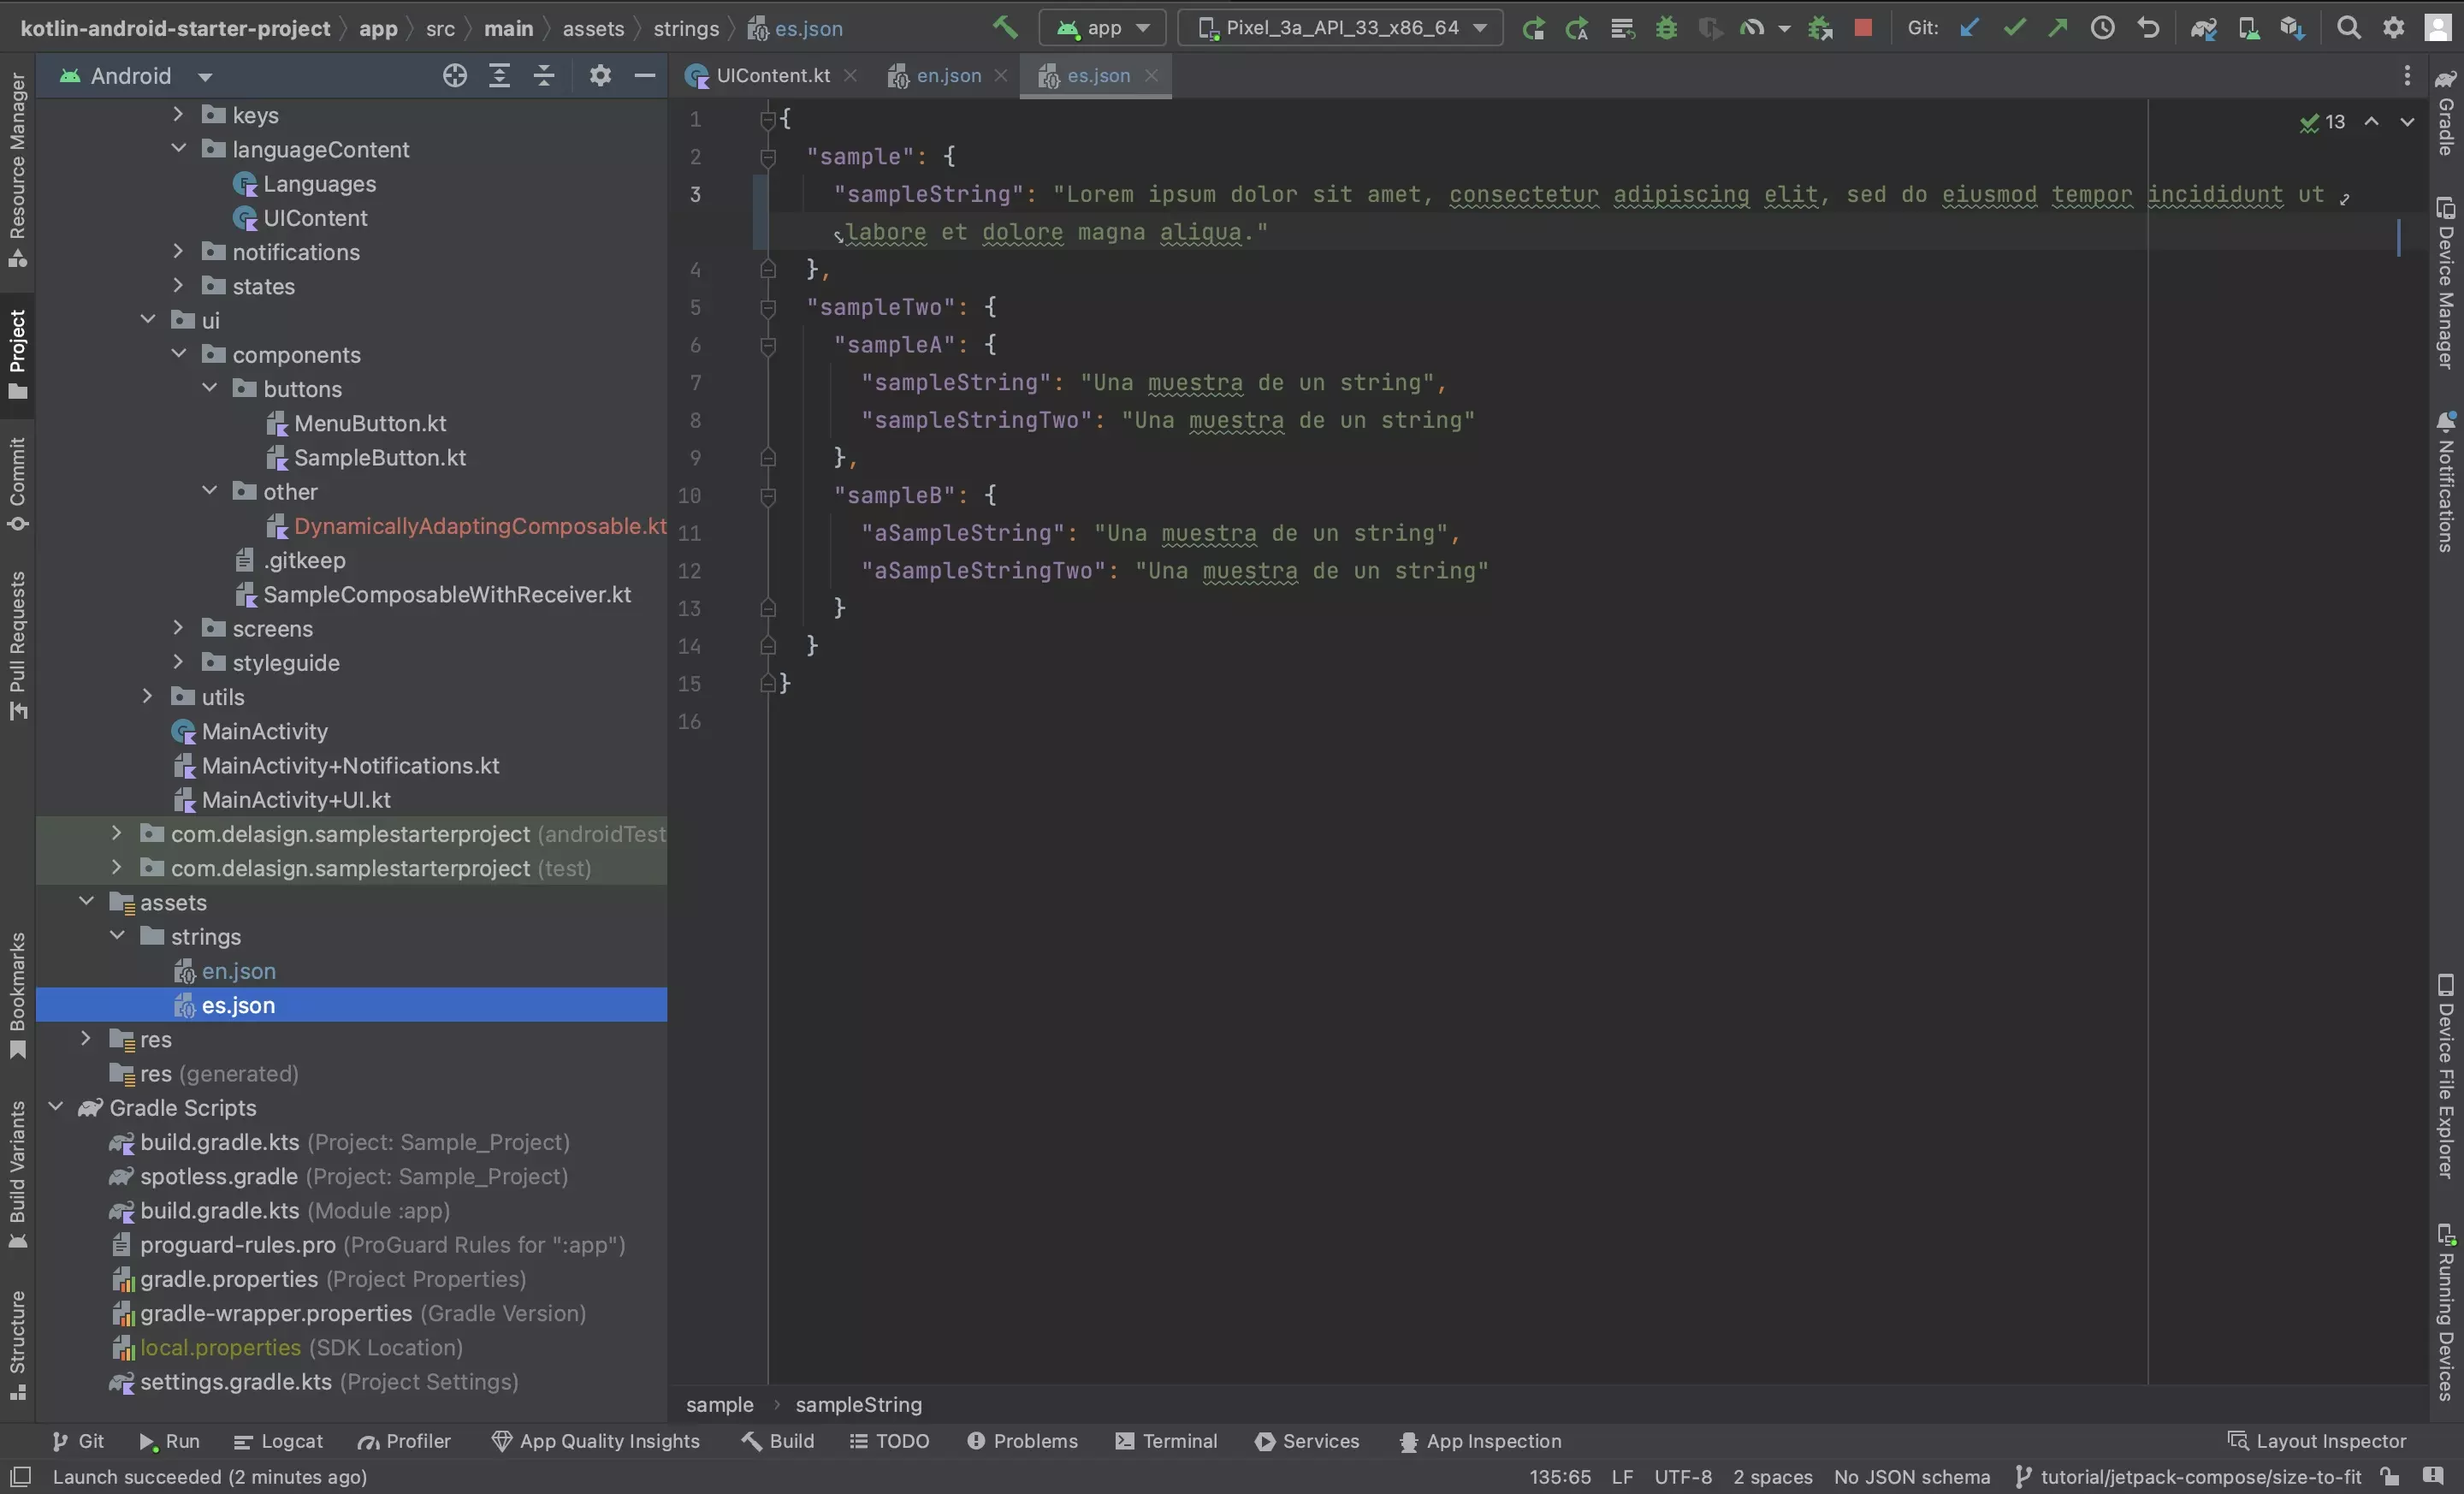This screenshot has height=1494, width=2464.
Task: Expand the screens folder
Action: click(178, 628)
